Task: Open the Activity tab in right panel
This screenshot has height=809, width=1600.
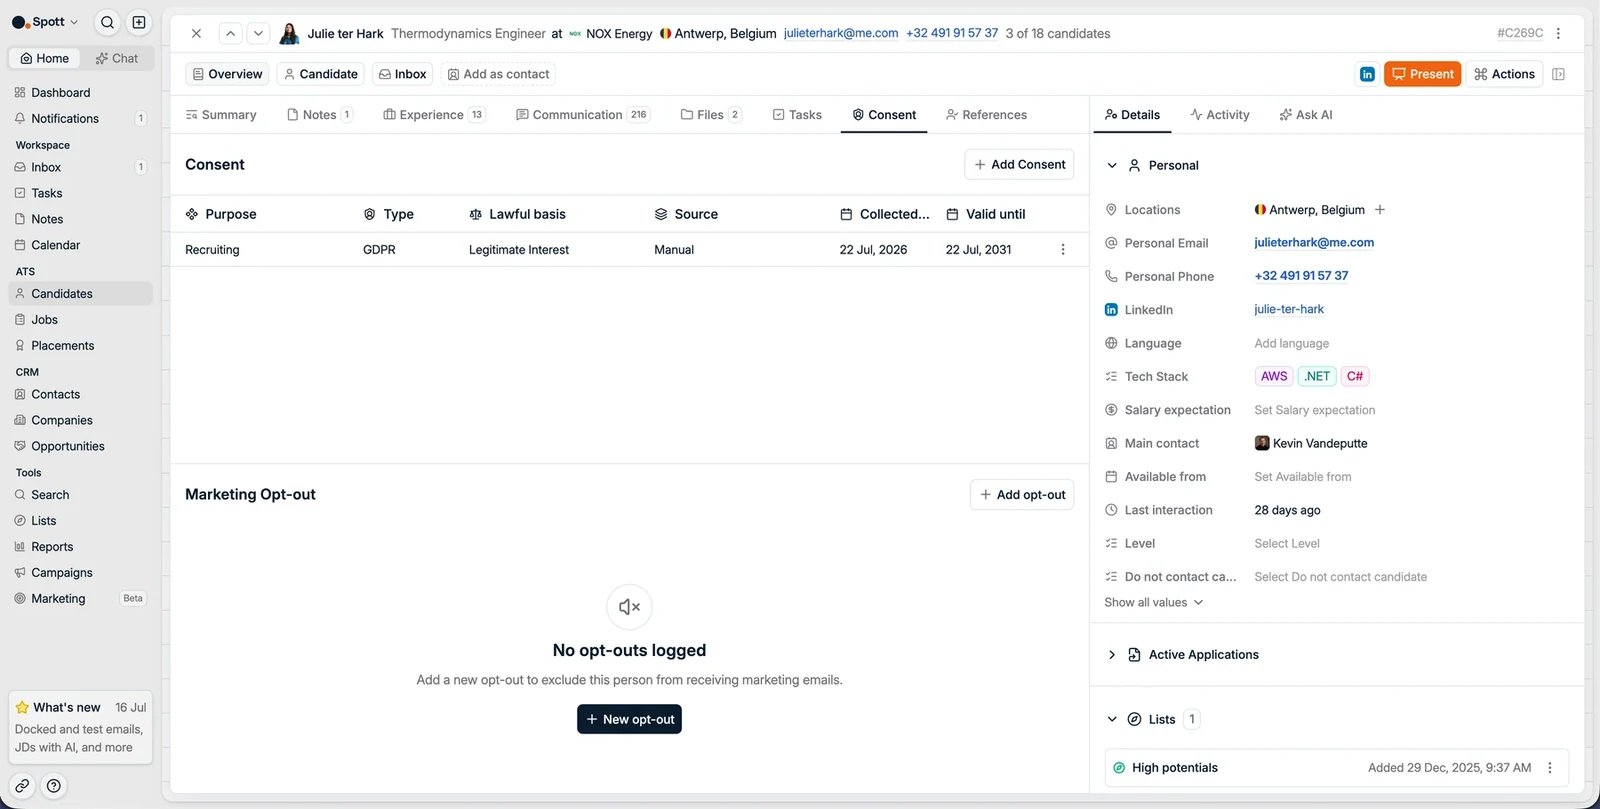Action: point(1220,115)
